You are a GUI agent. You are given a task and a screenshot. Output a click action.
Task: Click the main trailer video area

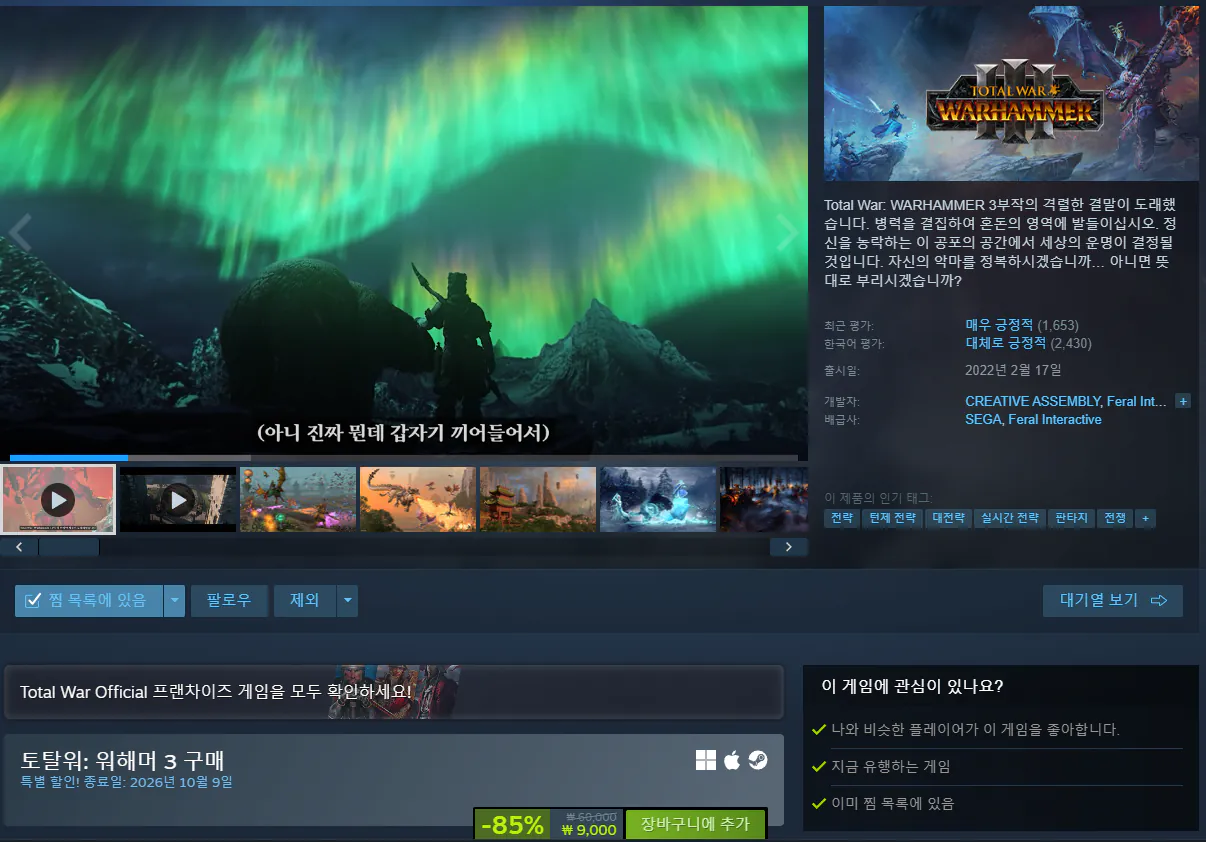[x=404, y=230]
